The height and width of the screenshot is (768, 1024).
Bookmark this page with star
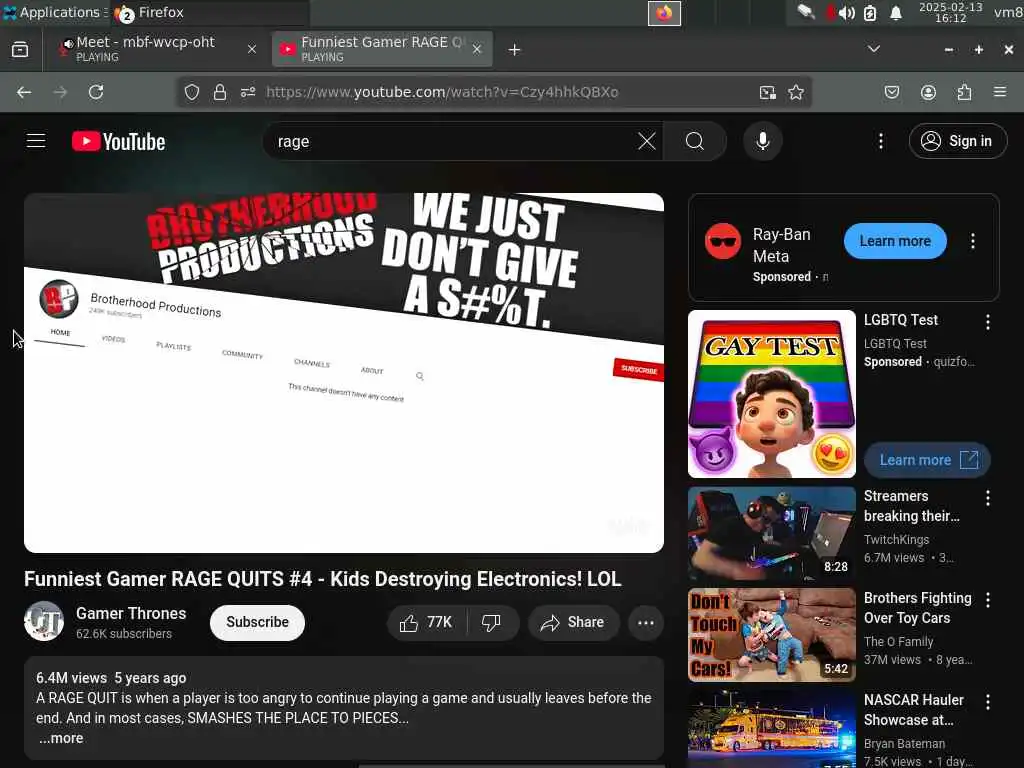pos(795,92)
